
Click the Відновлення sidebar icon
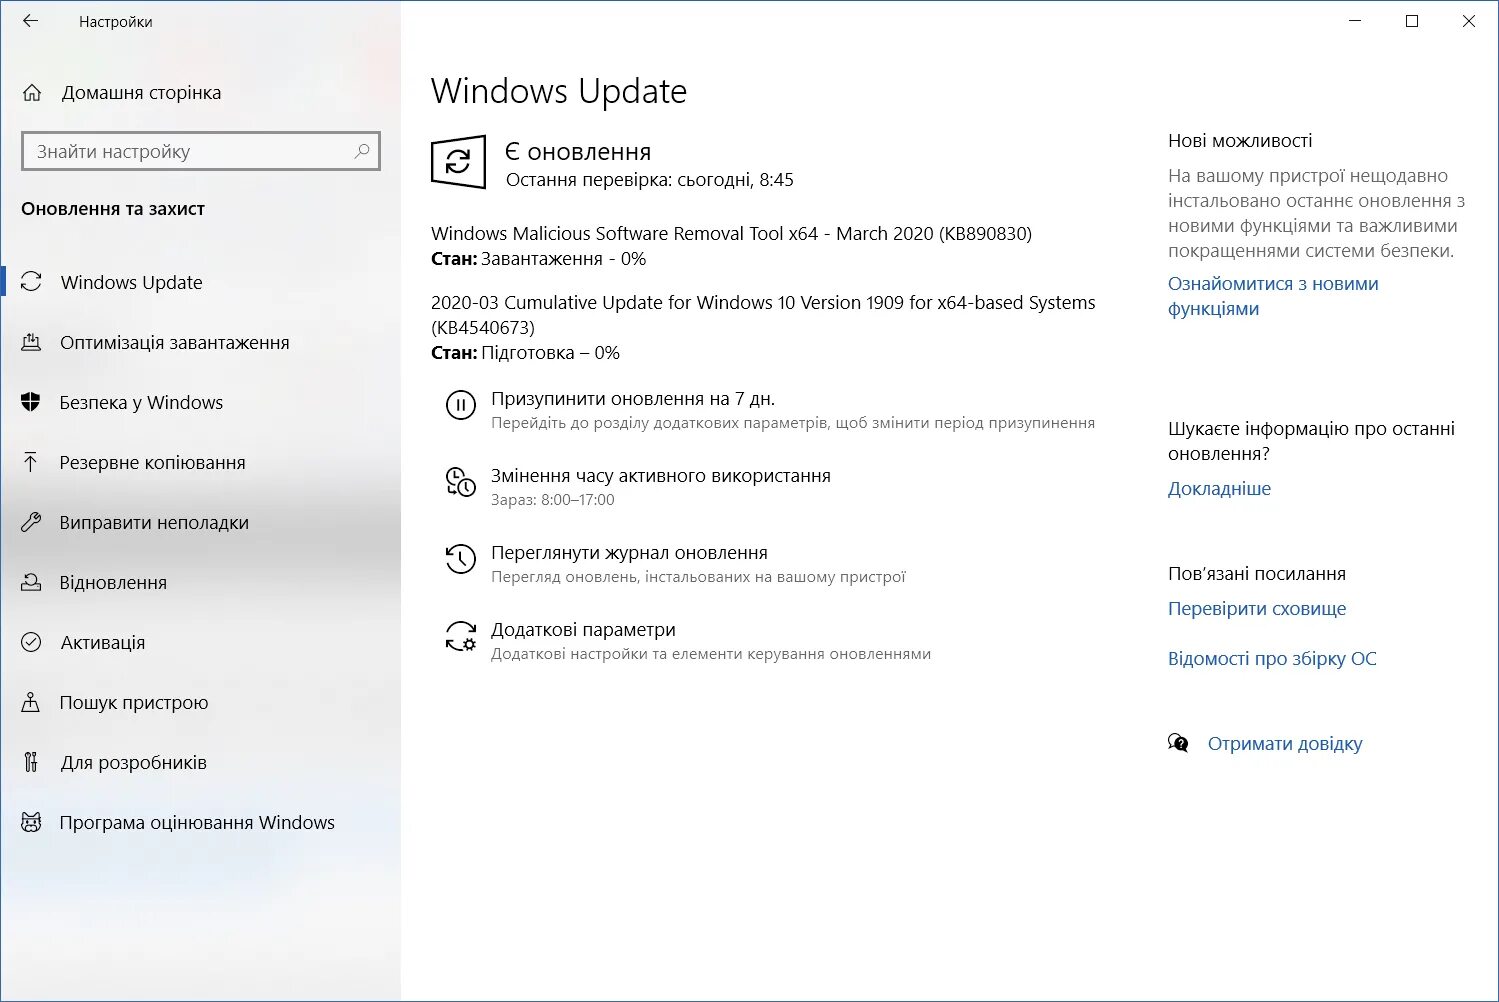31,582
